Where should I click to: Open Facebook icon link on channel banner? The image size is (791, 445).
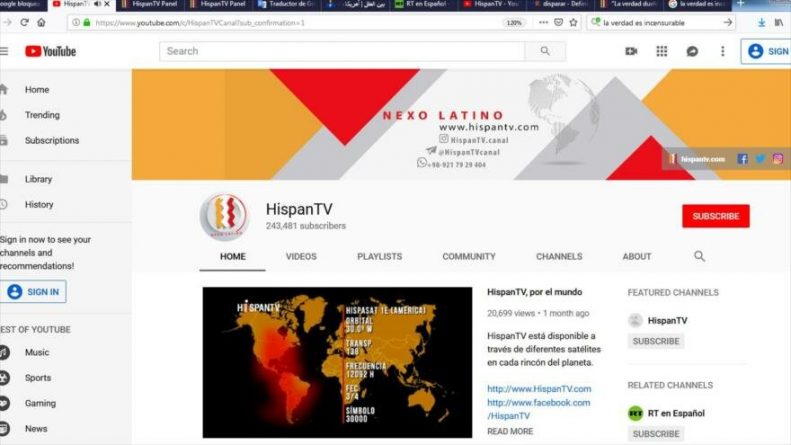tap(742, 158)
